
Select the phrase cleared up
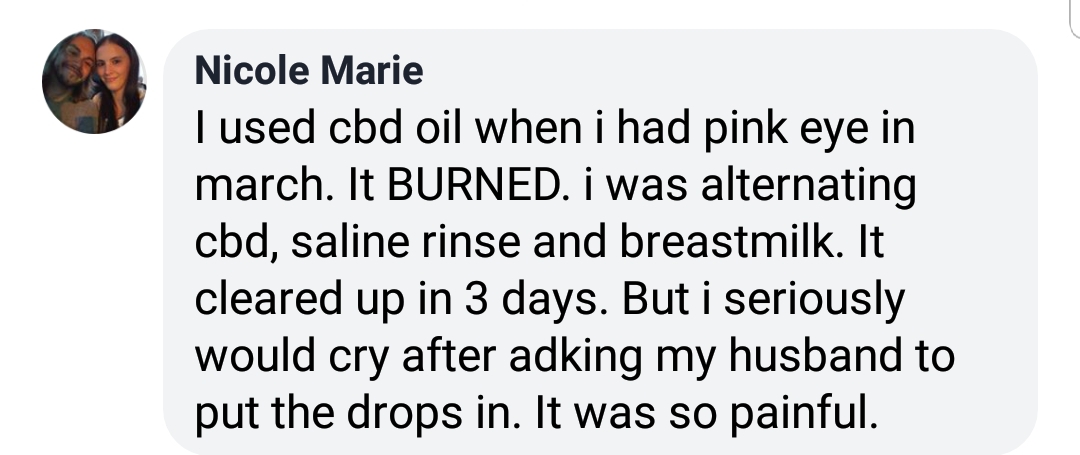click(x=296, y=301)
